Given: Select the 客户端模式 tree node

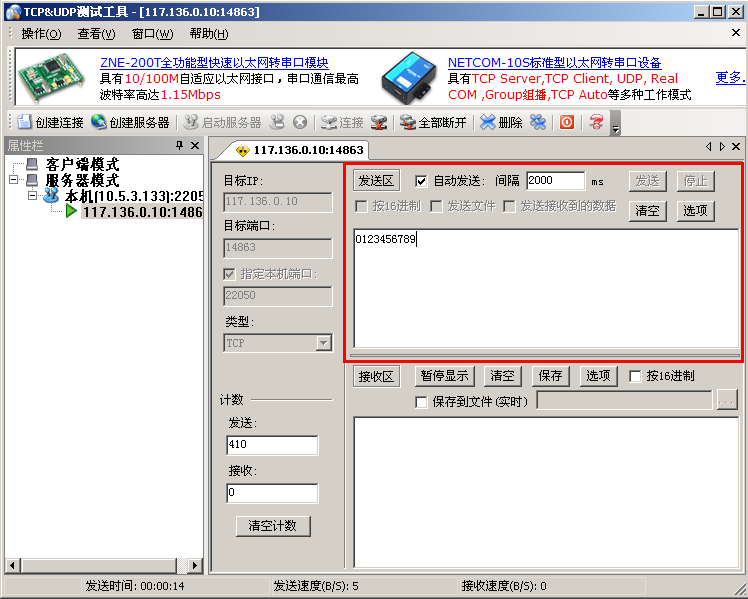Looking at the screenshot, I should point(82,165).
